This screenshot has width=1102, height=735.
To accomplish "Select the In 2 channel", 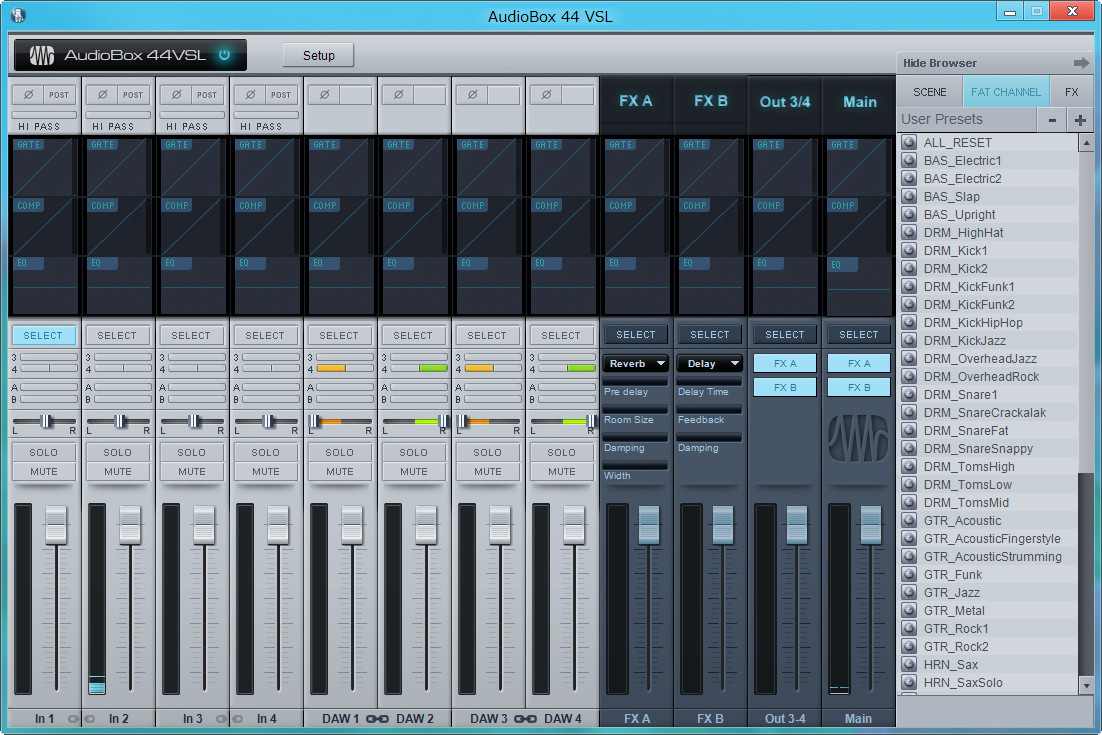I will click(117, 336).
